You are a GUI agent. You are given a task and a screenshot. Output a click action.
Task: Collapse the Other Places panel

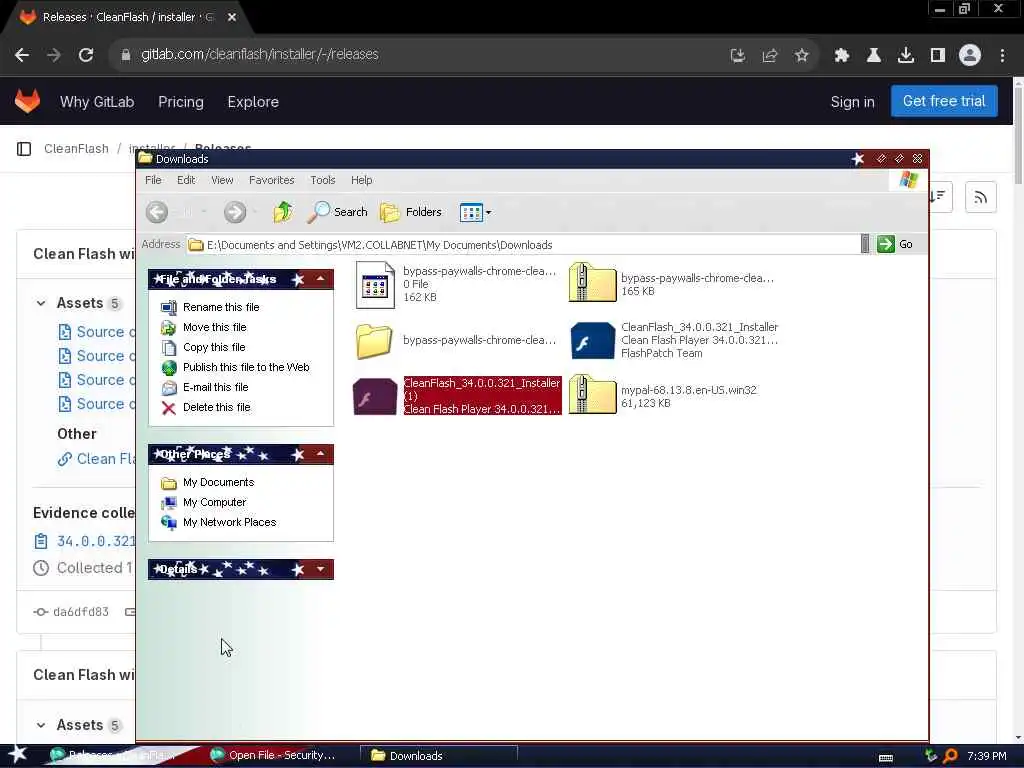321,454
